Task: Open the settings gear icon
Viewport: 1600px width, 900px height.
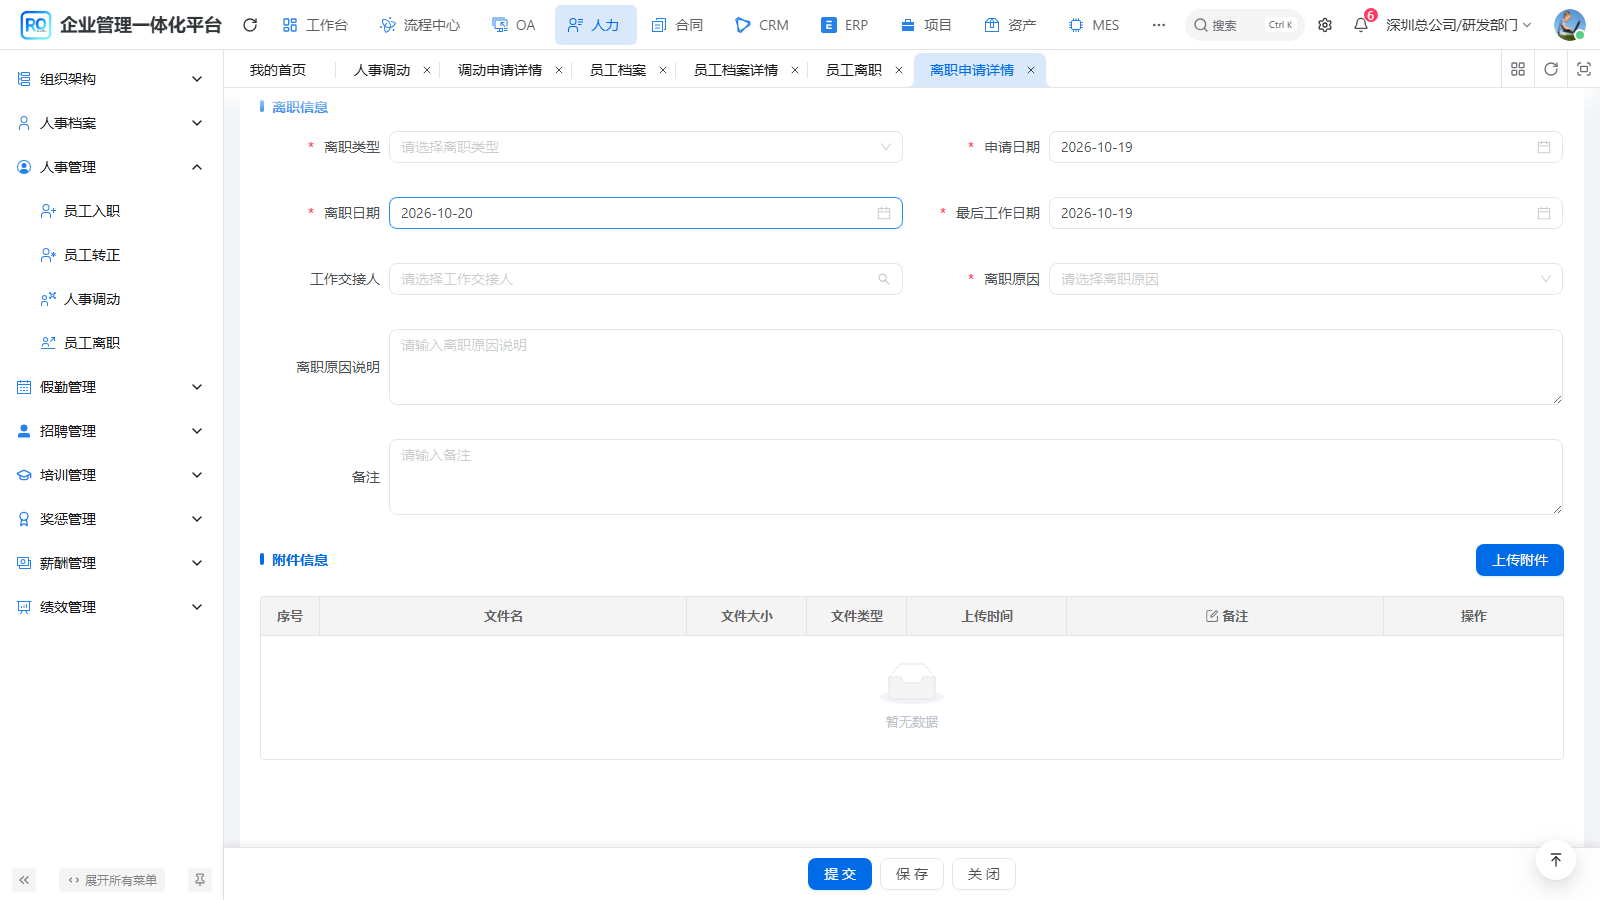Action: (1325, 25)
